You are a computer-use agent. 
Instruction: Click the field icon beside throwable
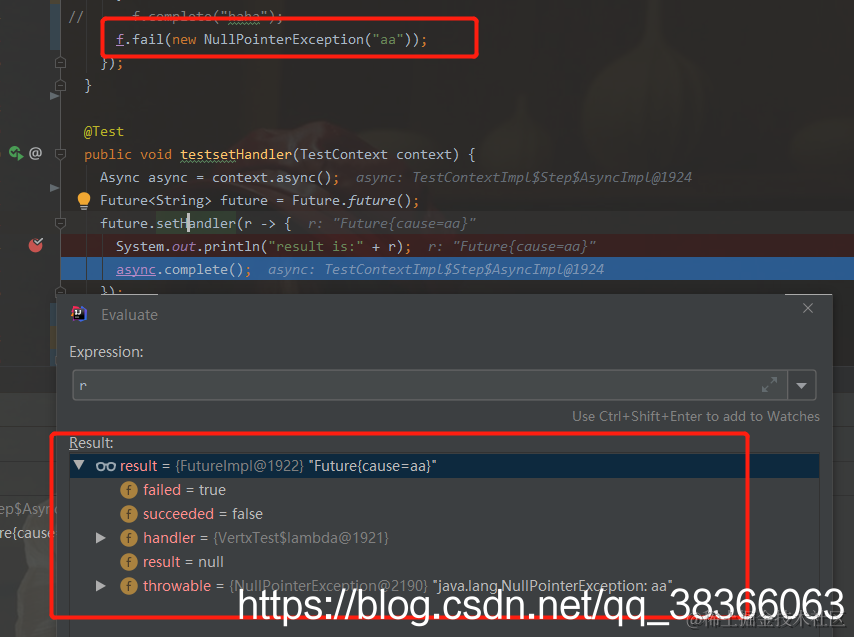(x=129, y=586)
